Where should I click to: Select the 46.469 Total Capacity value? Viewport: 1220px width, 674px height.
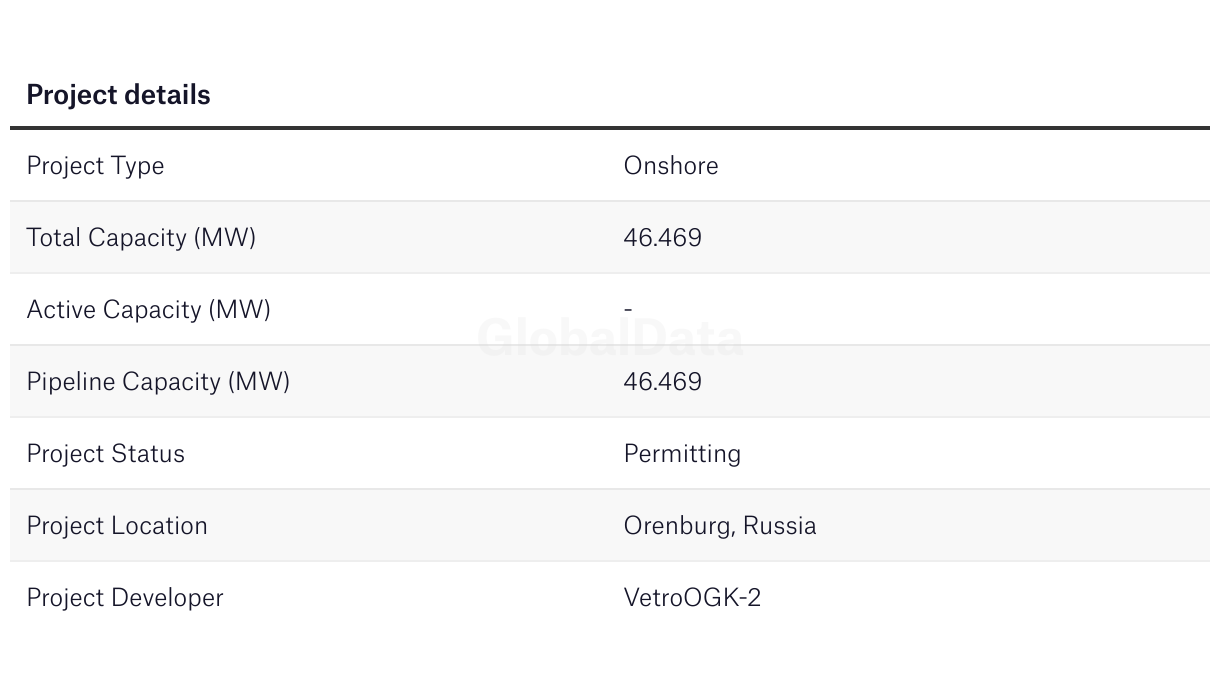662,237
